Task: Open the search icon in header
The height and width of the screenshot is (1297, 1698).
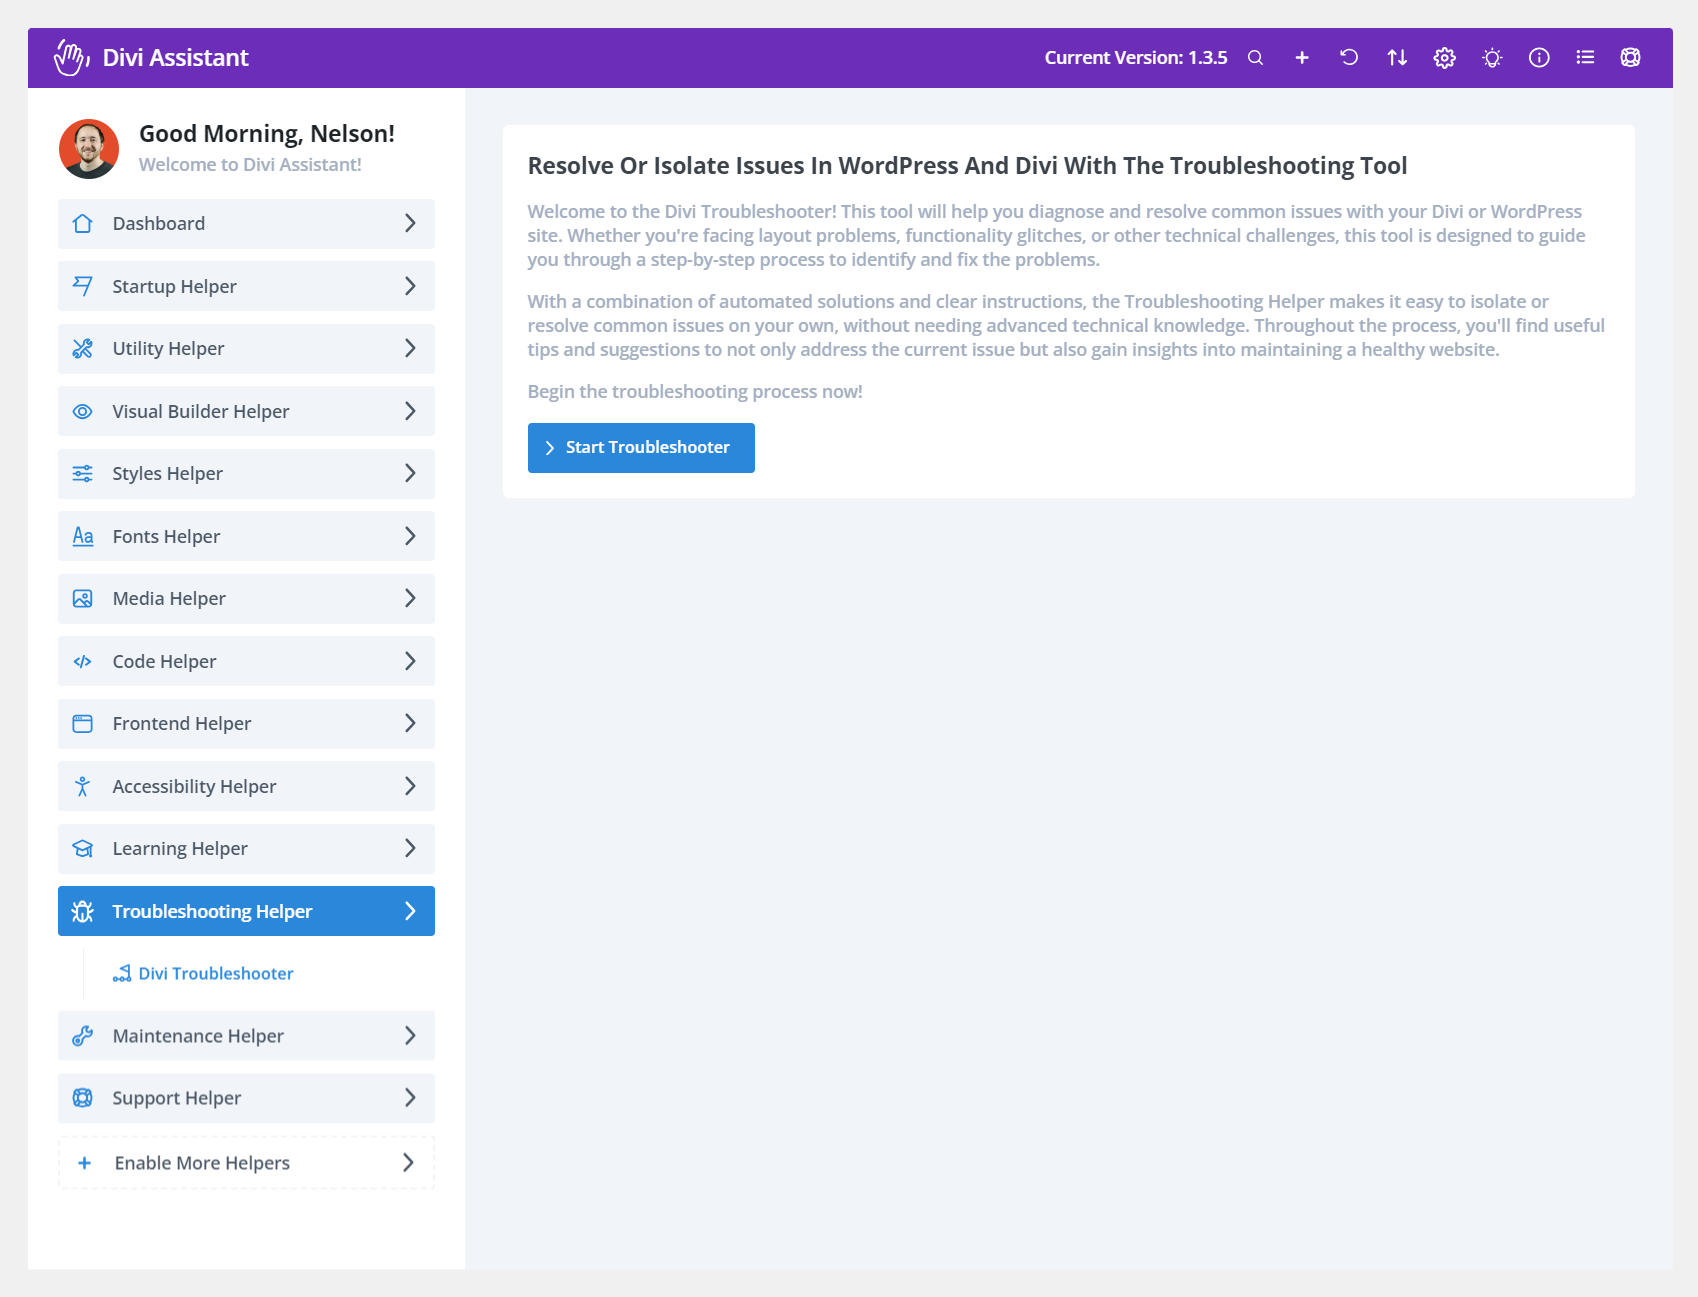Action: pos(1255,58)
